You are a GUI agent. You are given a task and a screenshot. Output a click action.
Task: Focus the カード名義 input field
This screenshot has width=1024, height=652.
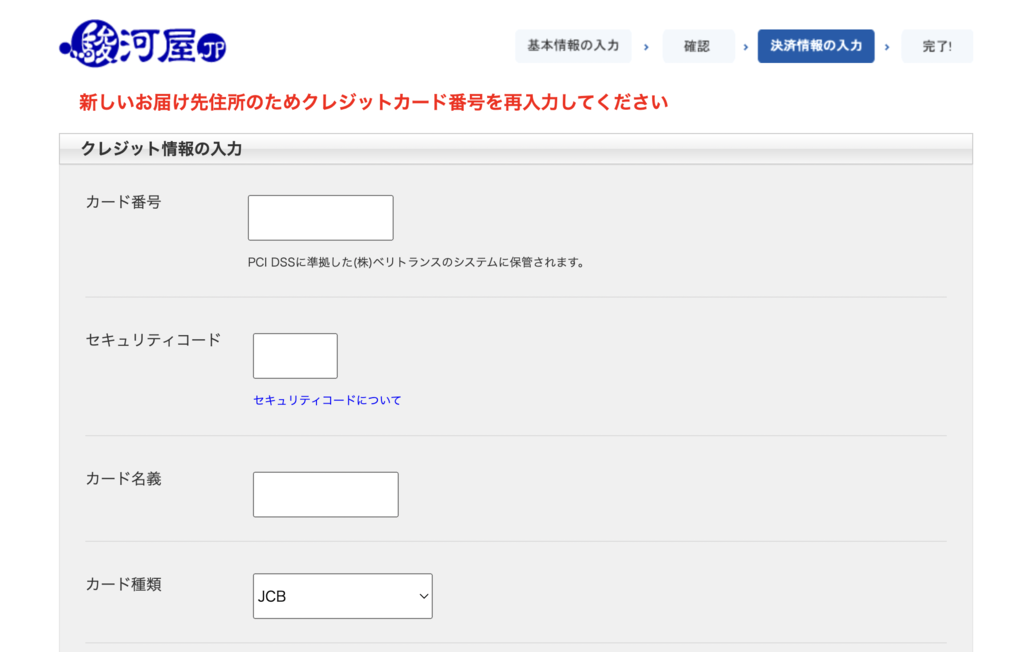click(326, 495)
